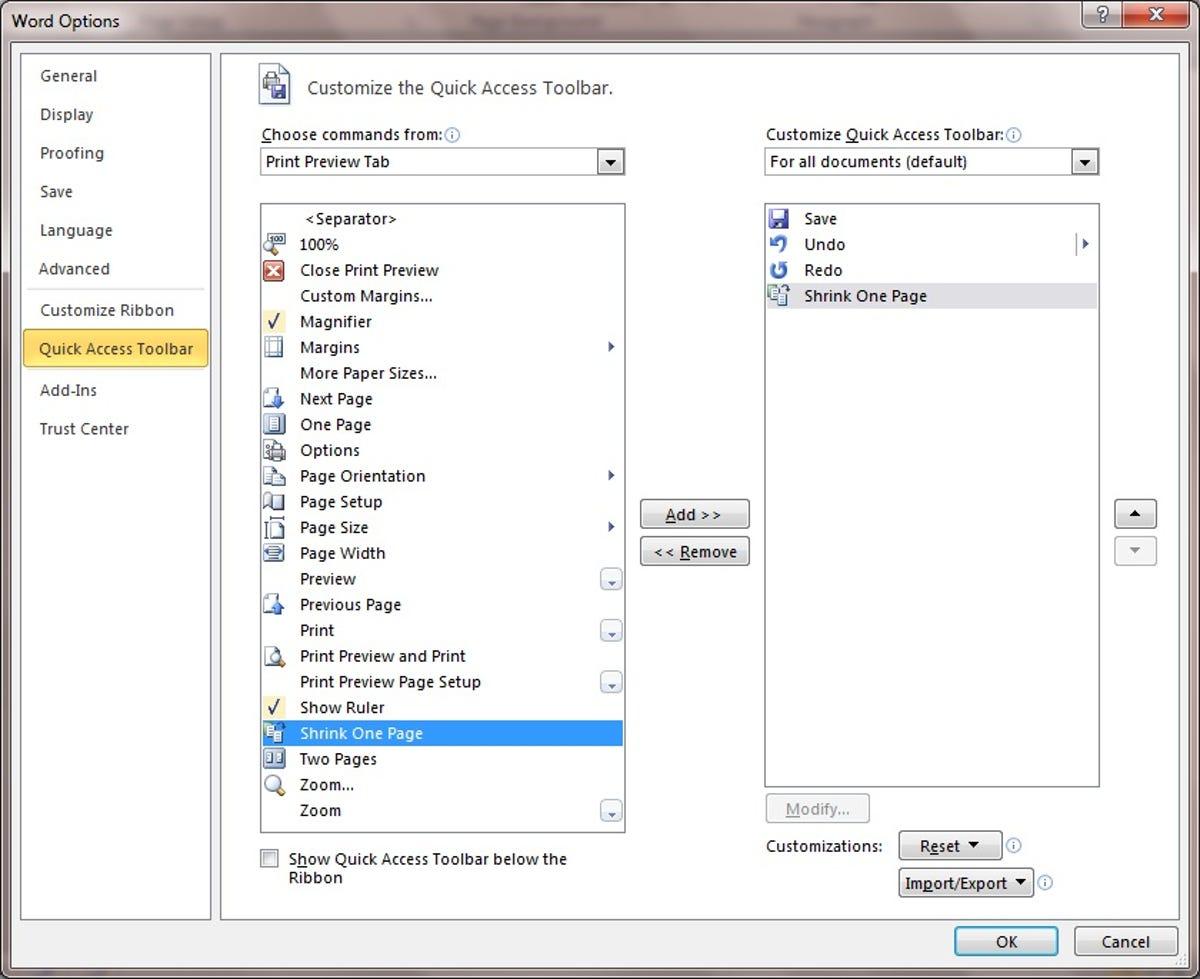Click the Margins icon in commands list
1200x979 pixels.
tap(274, 347)
